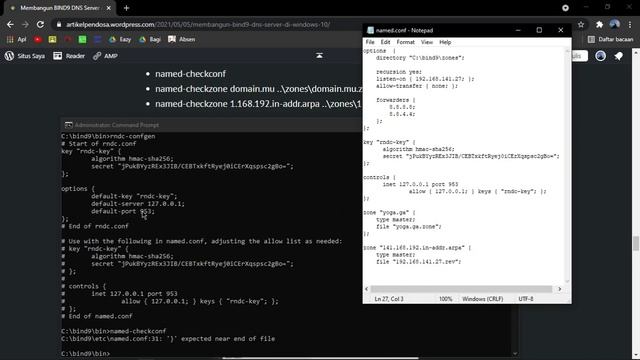Screen dimensions: 640x360
Task: Click the browser page vertical scrollbar thumb
Action: (x=636, y=244)
